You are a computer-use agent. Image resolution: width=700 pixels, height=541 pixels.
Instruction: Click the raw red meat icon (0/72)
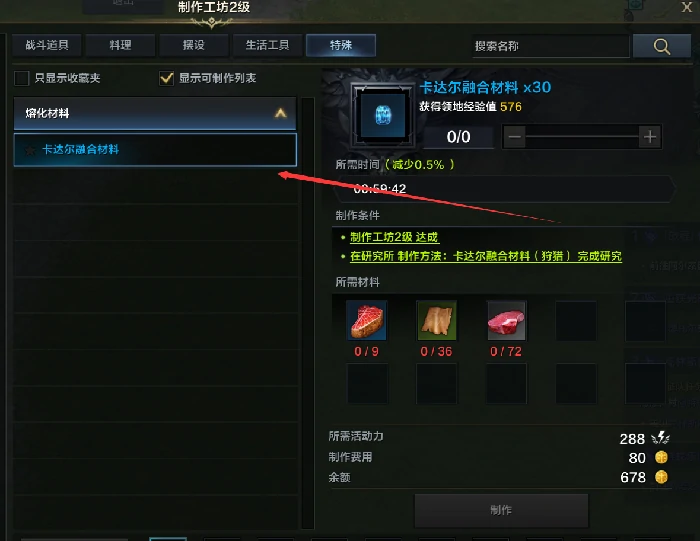[x=506, y=320]
